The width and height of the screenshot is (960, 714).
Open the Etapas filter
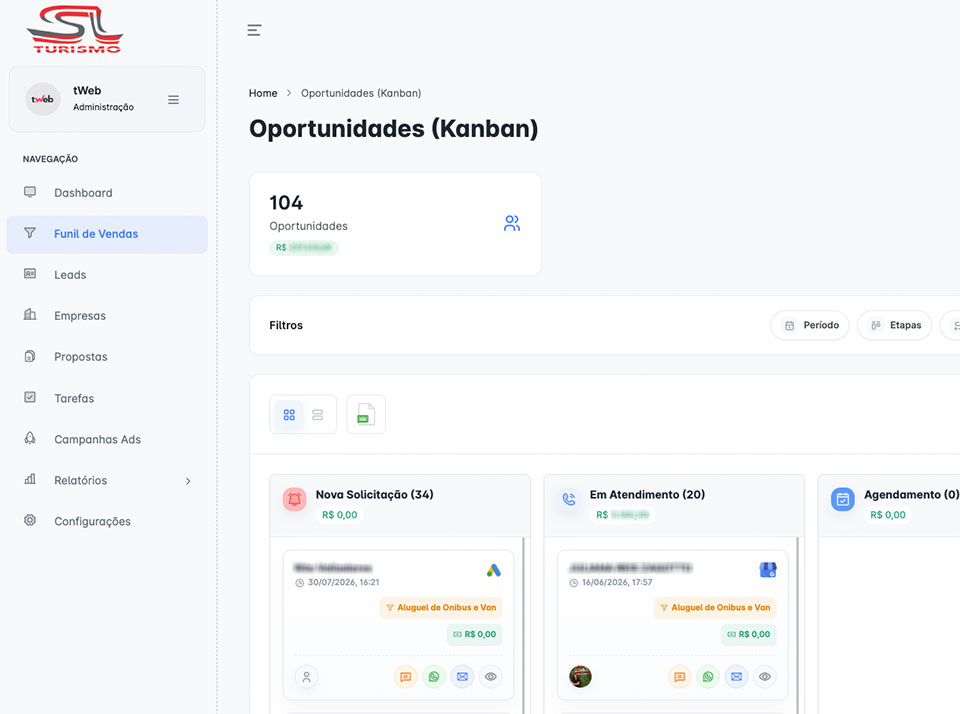[894, 325]
